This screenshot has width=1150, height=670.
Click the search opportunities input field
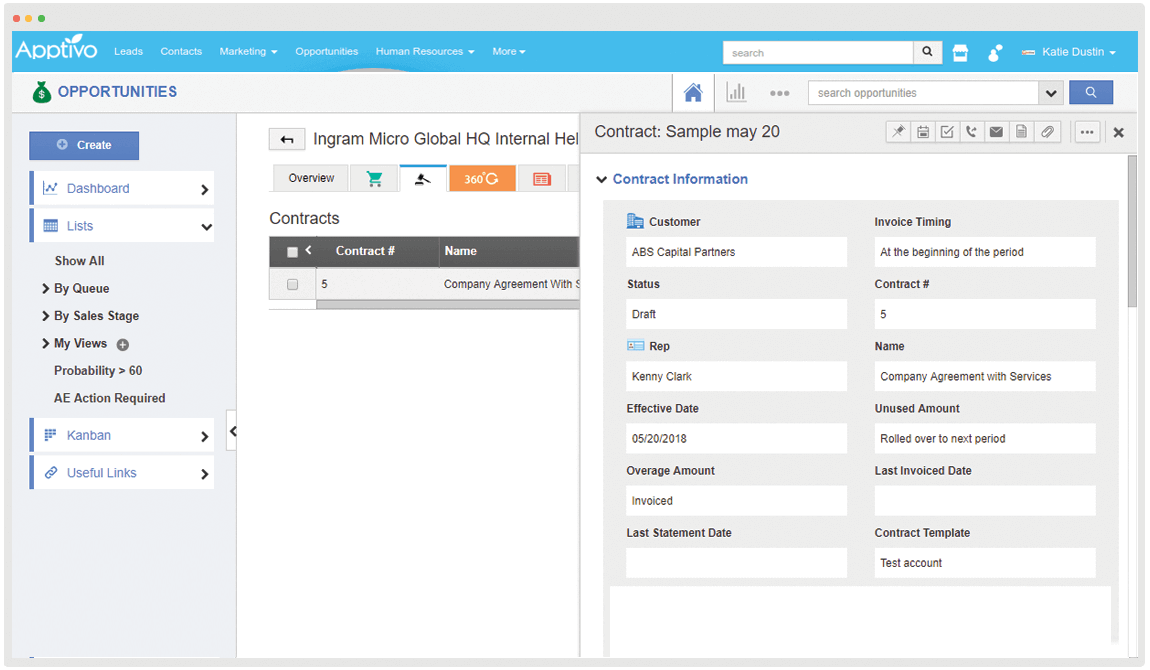(x=922, y=93)
